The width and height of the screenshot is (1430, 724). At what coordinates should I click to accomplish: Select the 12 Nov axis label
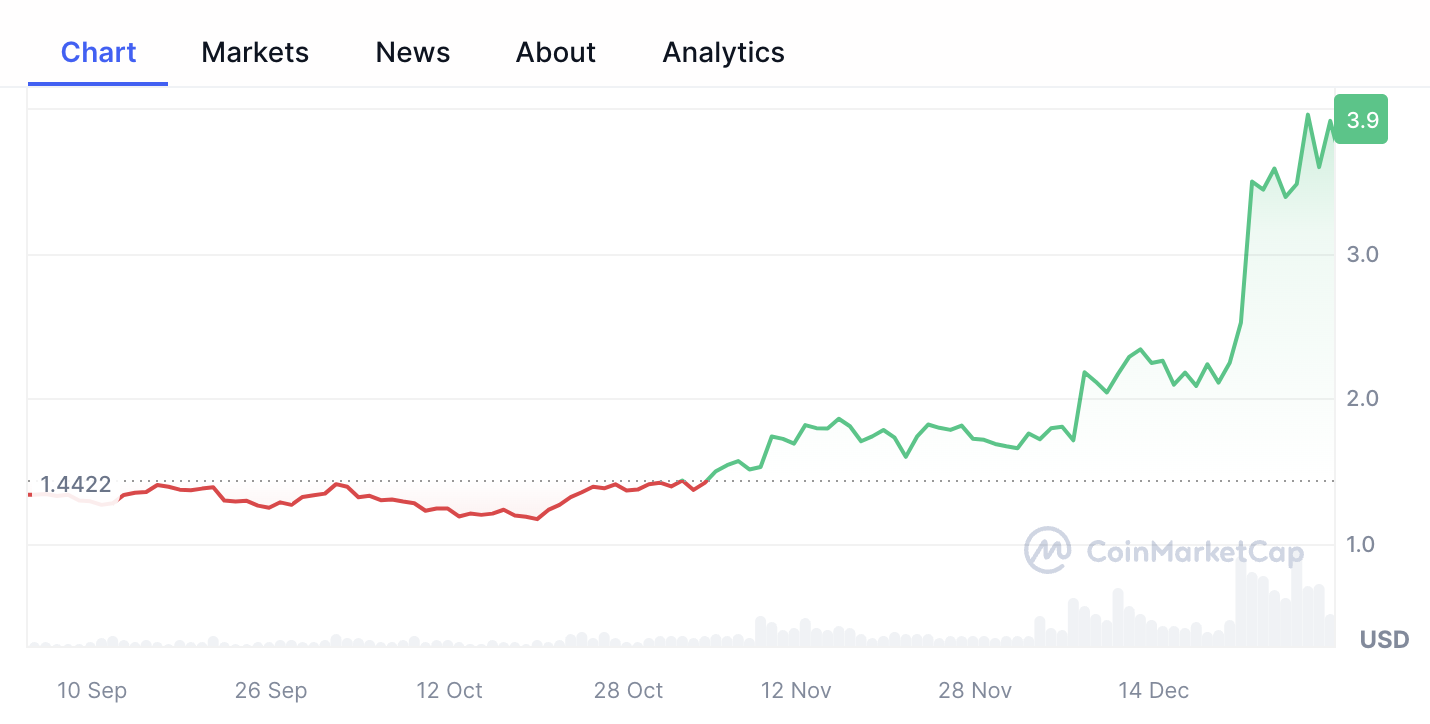[x=796, y=690]
